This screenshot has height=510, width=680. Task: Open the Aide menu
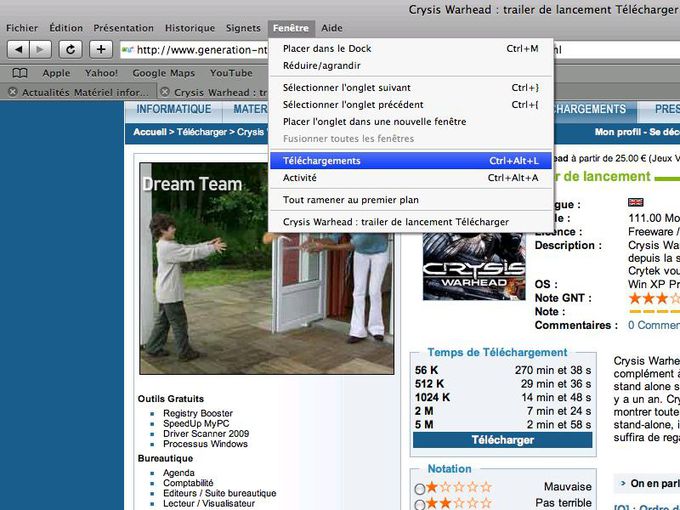[x=332, y=28]
